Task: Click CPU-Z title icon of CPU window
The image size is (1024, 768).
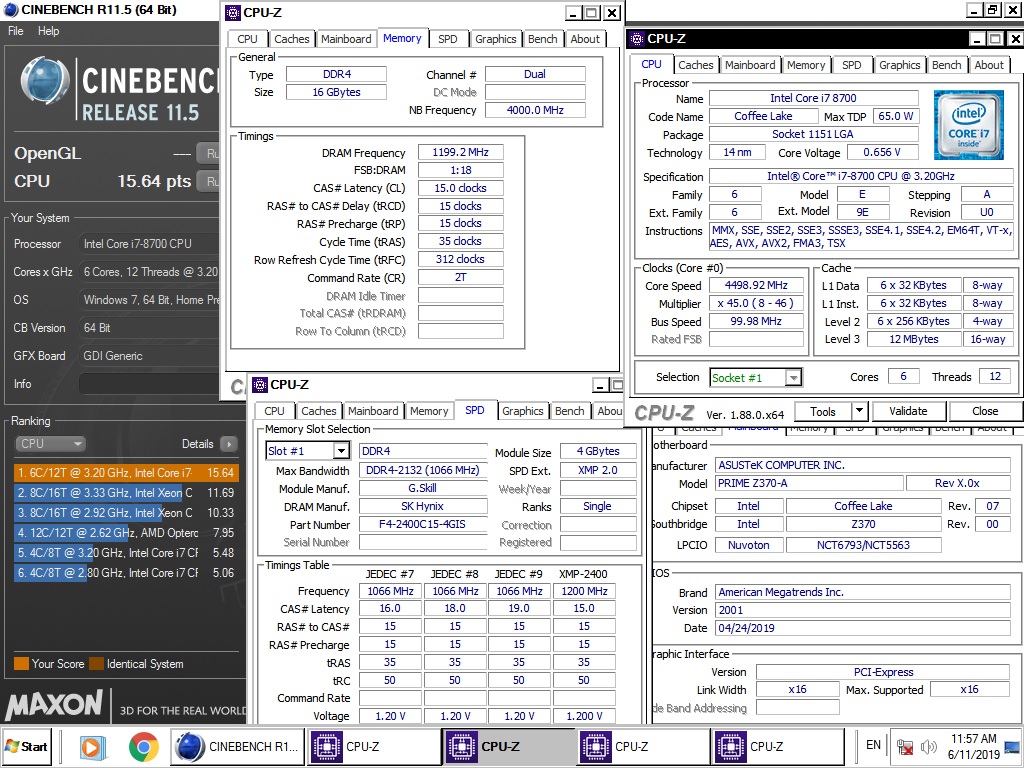Action: pos(637,39)
